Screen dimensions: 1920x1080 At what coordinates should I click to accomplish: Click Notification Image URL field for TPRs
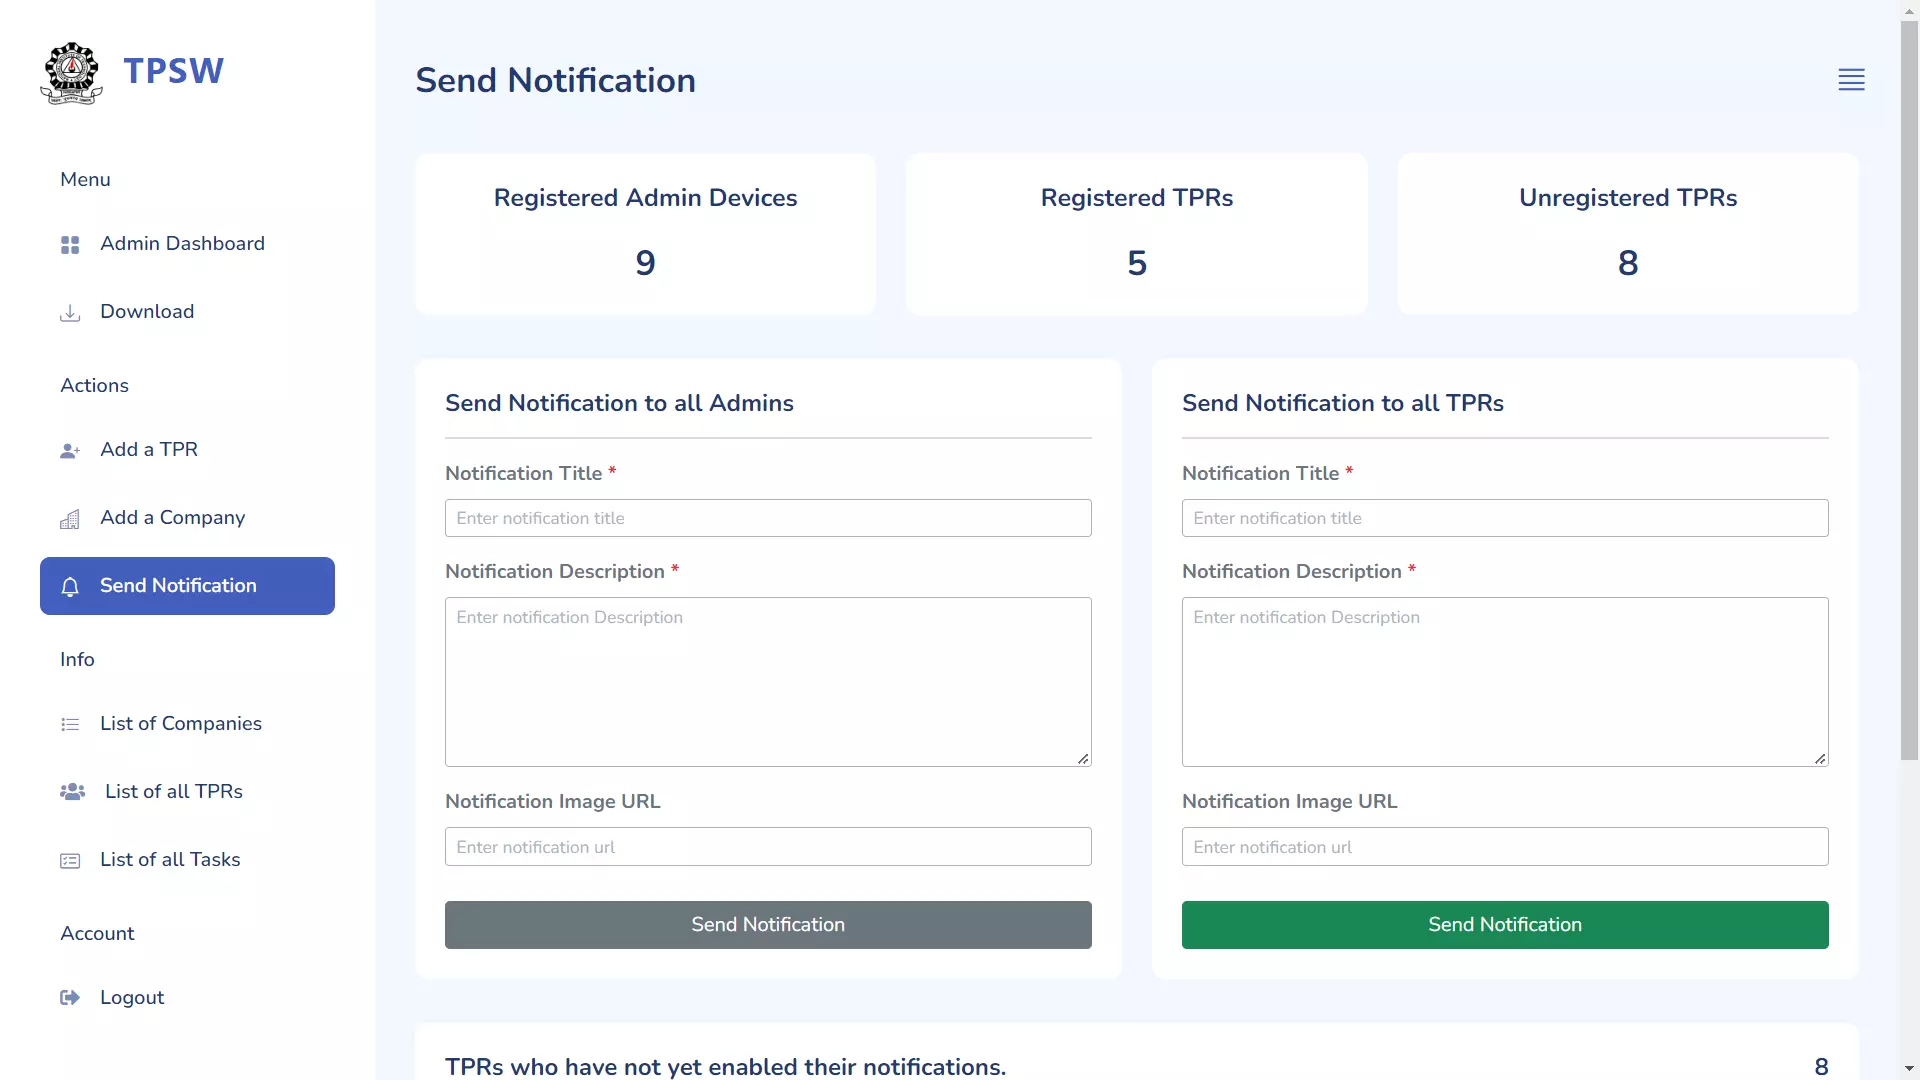tap(1505, 845)
